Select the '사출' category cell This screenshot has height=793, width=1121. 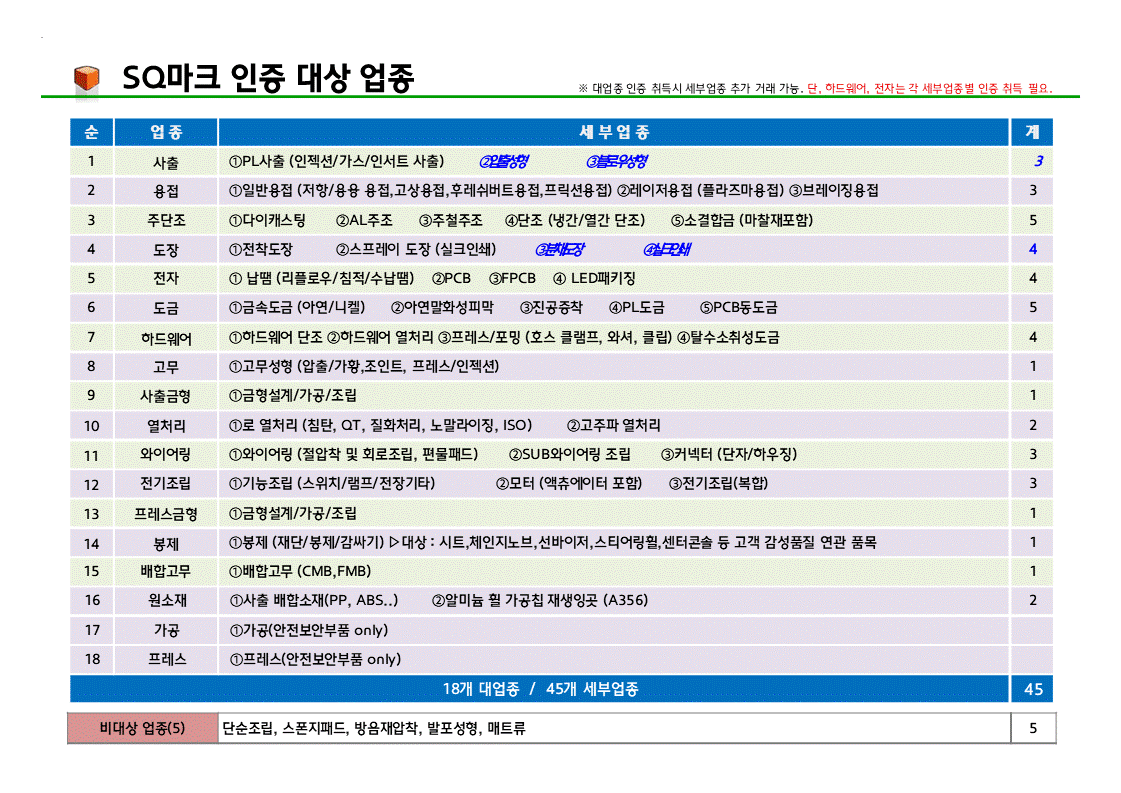(x=166, y=162)
